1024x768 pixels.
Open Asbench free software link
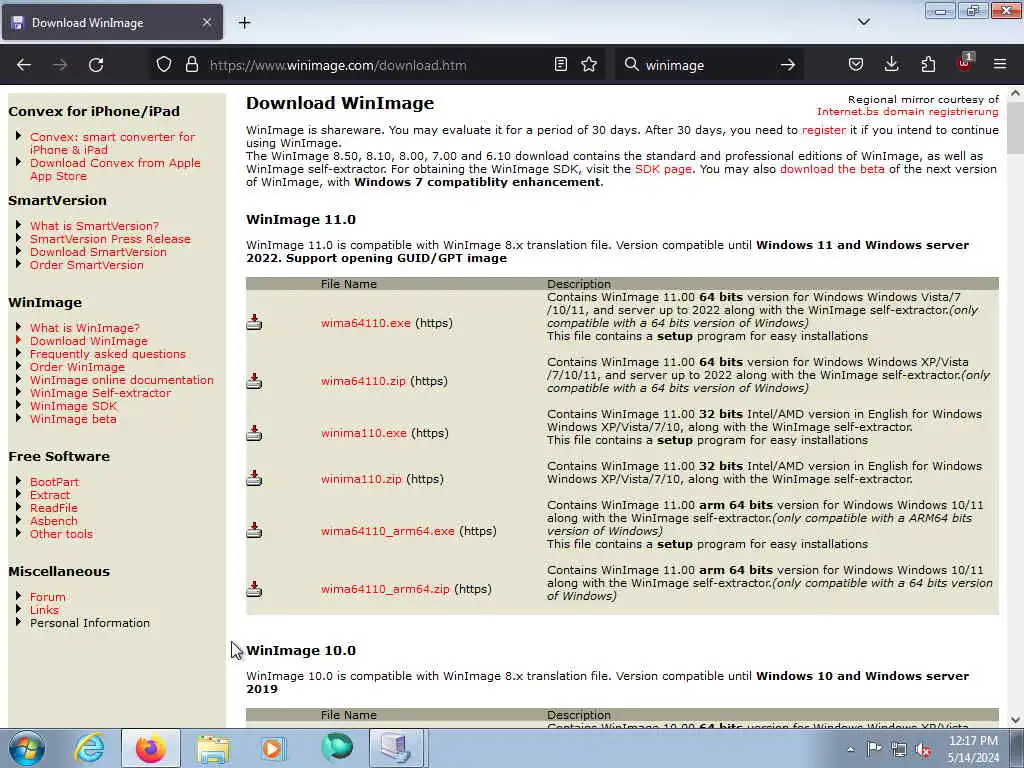point(54,521)
